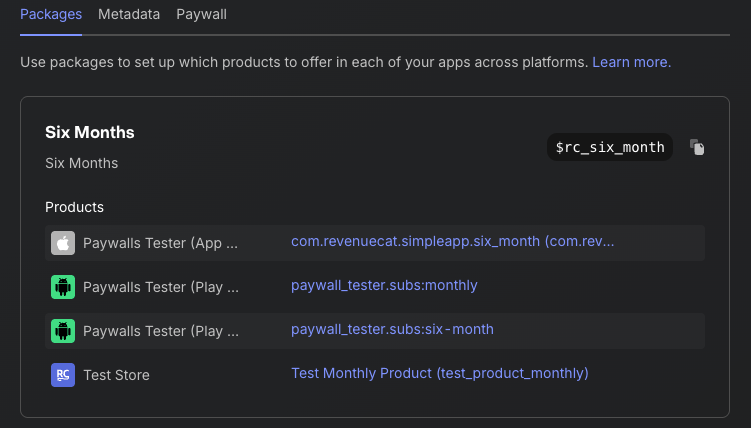Click the RevenueCat Test Store icon
Screen dimensions: 751x428
click(x=63, y=375)
